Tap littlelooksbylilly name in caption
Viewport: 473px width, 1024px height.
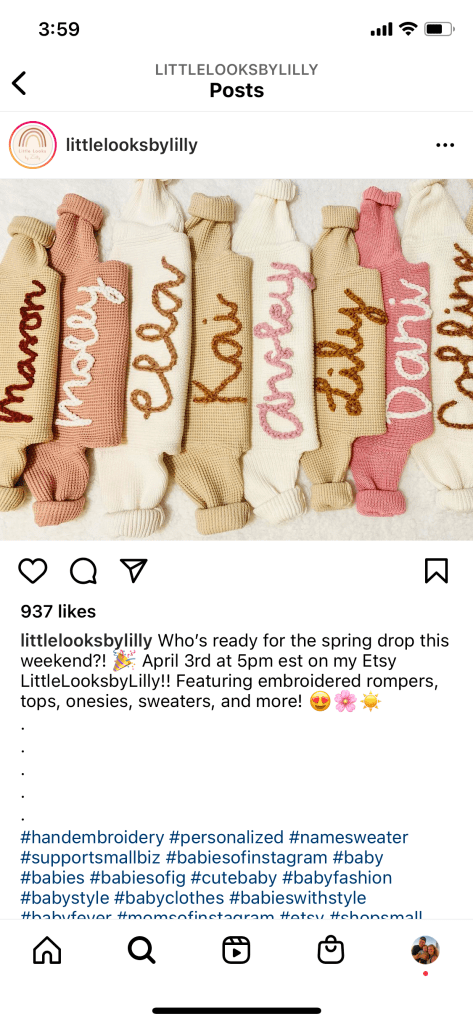(x=87, y=641)
